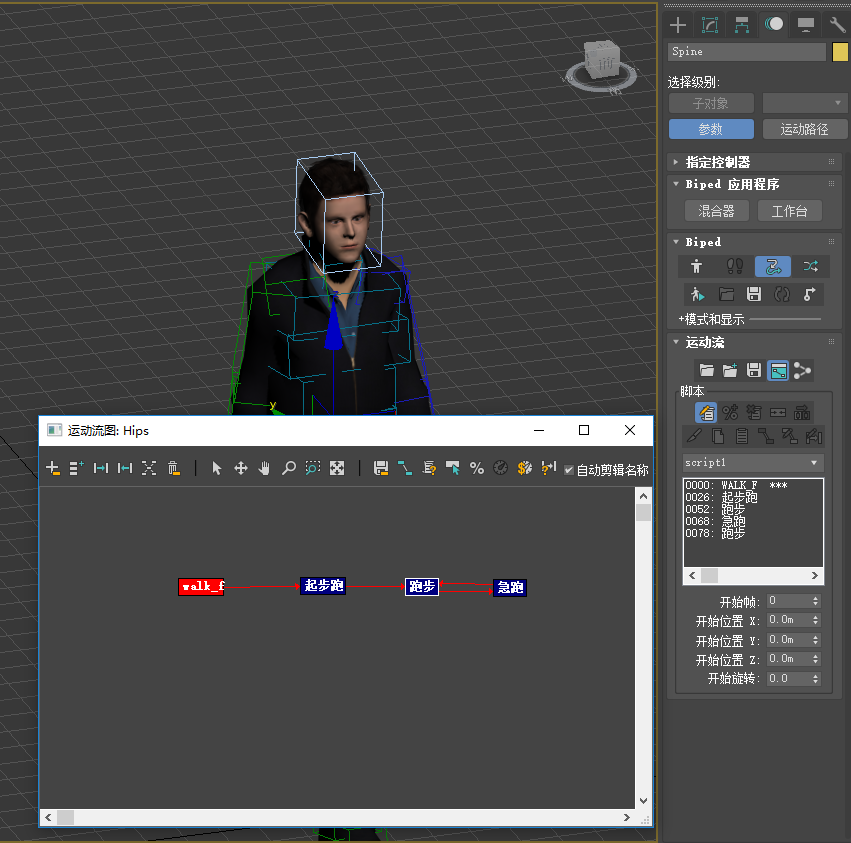The width and height of the screenshot is (851, 843).
Task: Expand the 指定控制器 rollout
Action: 755,162
